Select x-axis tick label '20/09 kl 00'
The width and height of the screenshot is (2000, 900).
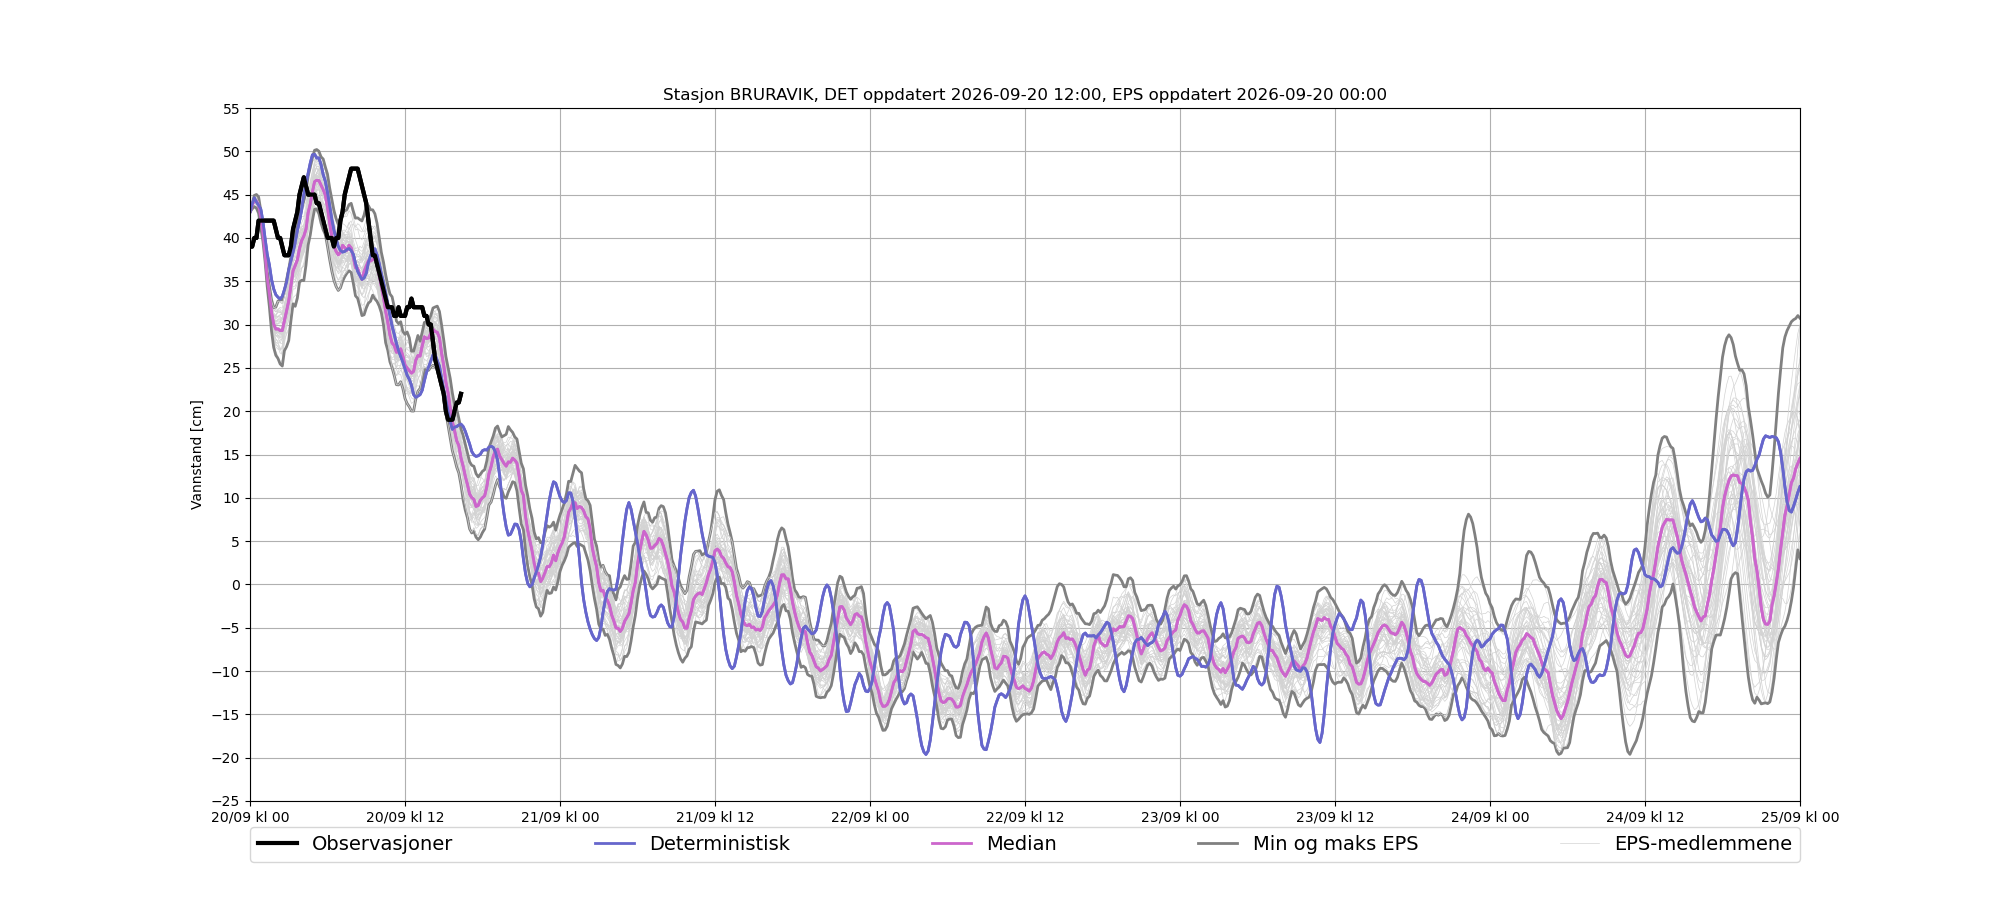coord(250,817)
